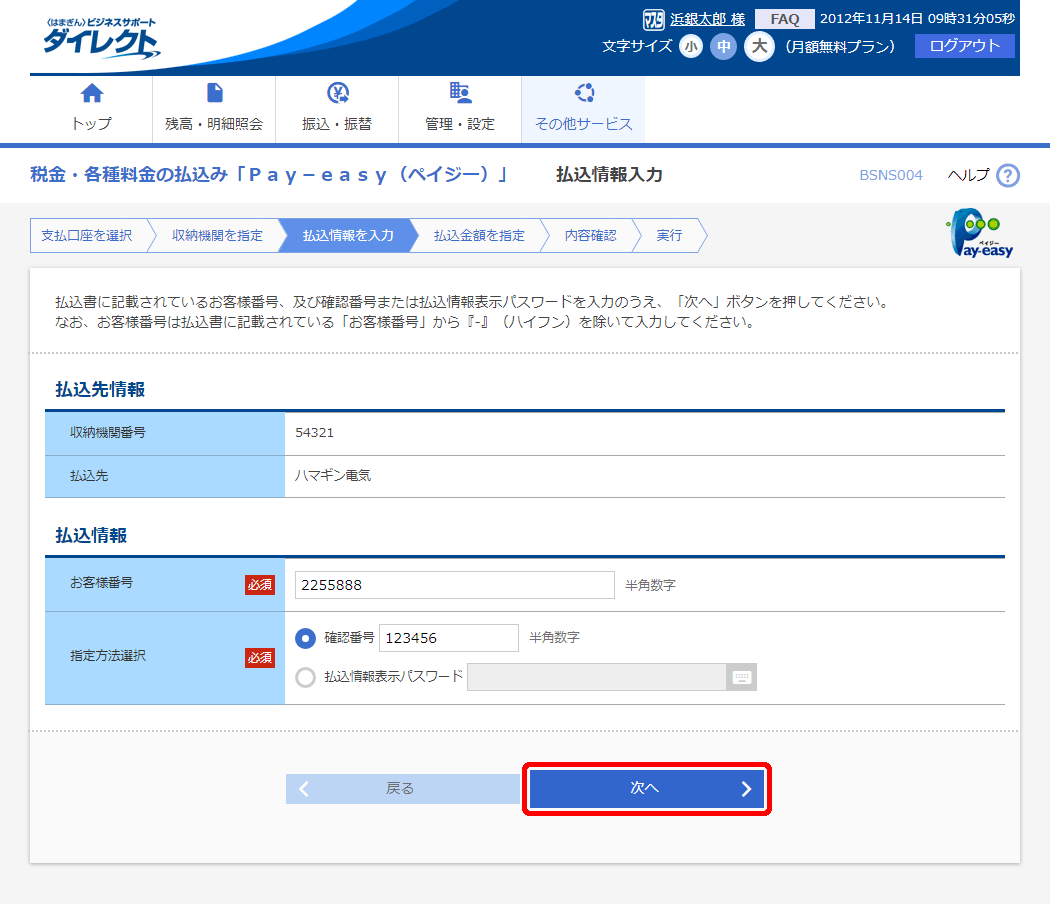The width and height of the screenshot is (1050, 904).
Task: Go to the 収納機関を指定 step
Action: (217, 236)
